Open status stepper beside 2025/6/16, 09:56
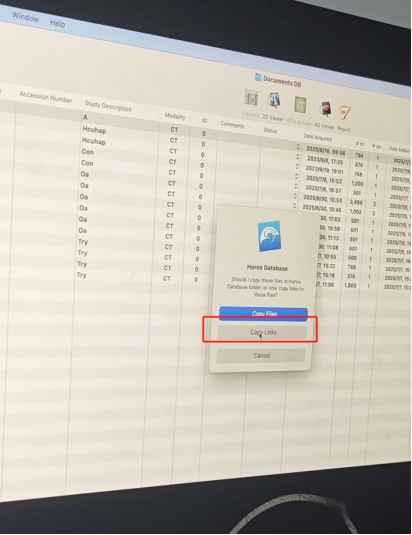The height and width of the screenshot is (535, 412). click(298, 147)
